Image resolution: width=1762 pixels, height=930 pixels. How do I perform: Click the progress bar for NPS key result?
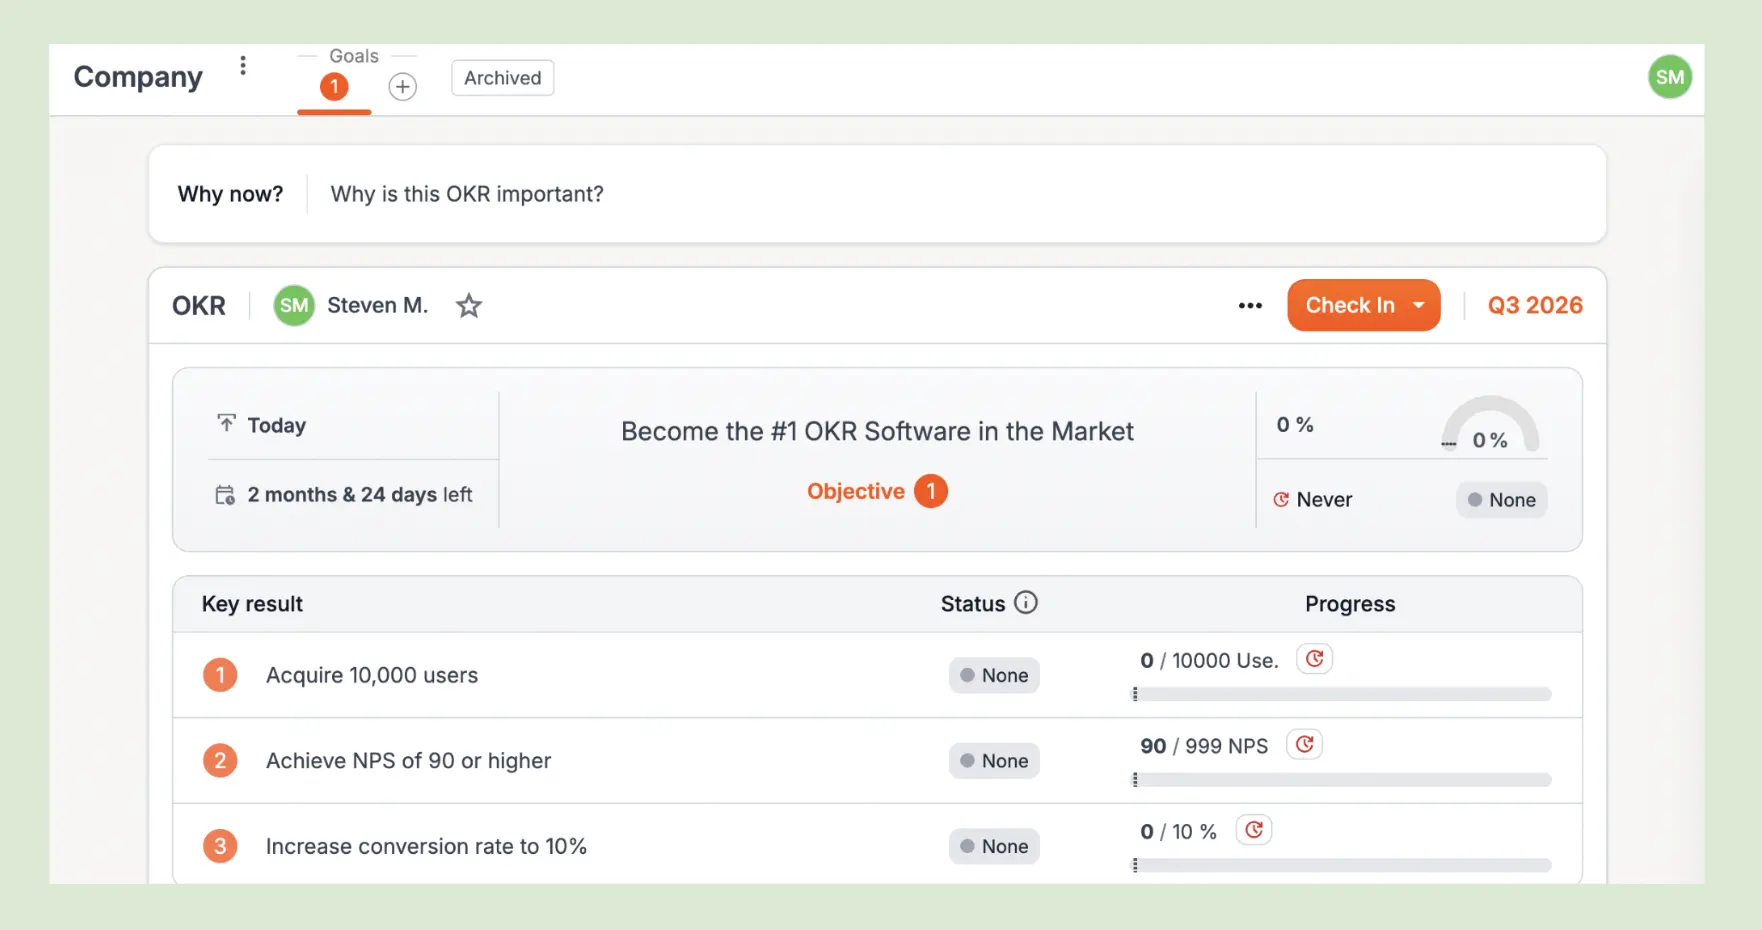(1342, 780)
